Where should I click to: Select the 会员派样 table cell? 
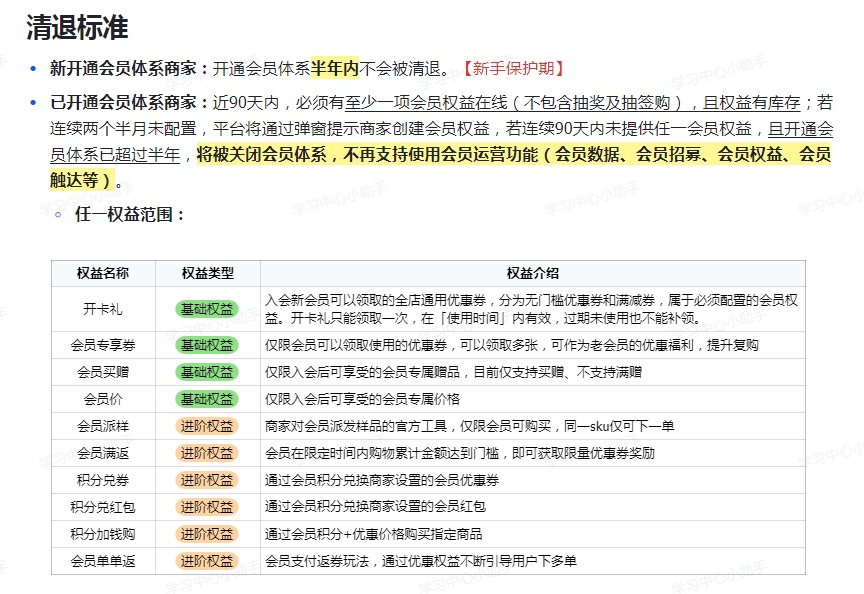[x=103, y=426]
